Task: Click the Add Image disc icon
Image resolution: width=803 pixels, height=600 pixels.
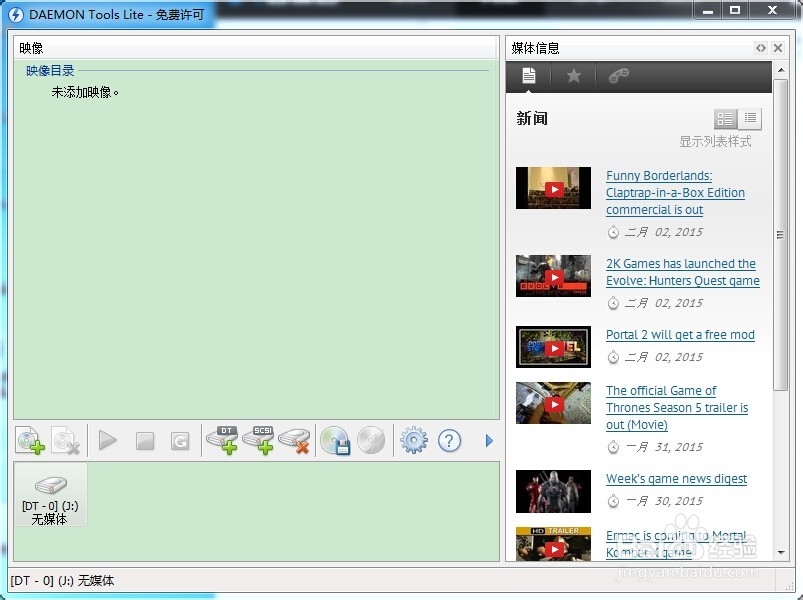Action: pos(30,440)
